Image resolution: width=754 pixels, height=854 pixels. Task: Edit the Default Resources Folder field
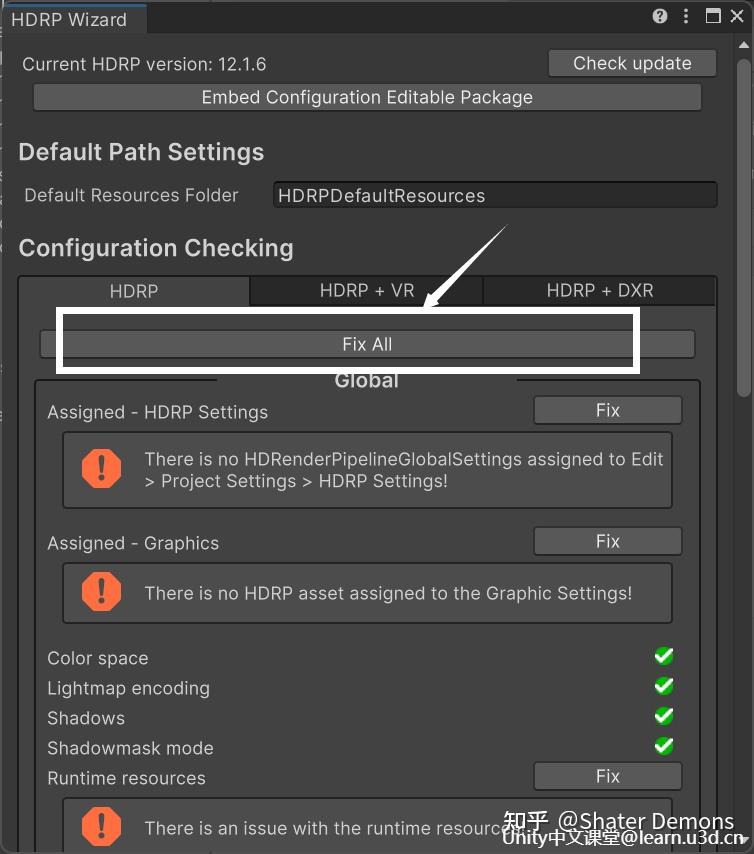coord(495,195)
